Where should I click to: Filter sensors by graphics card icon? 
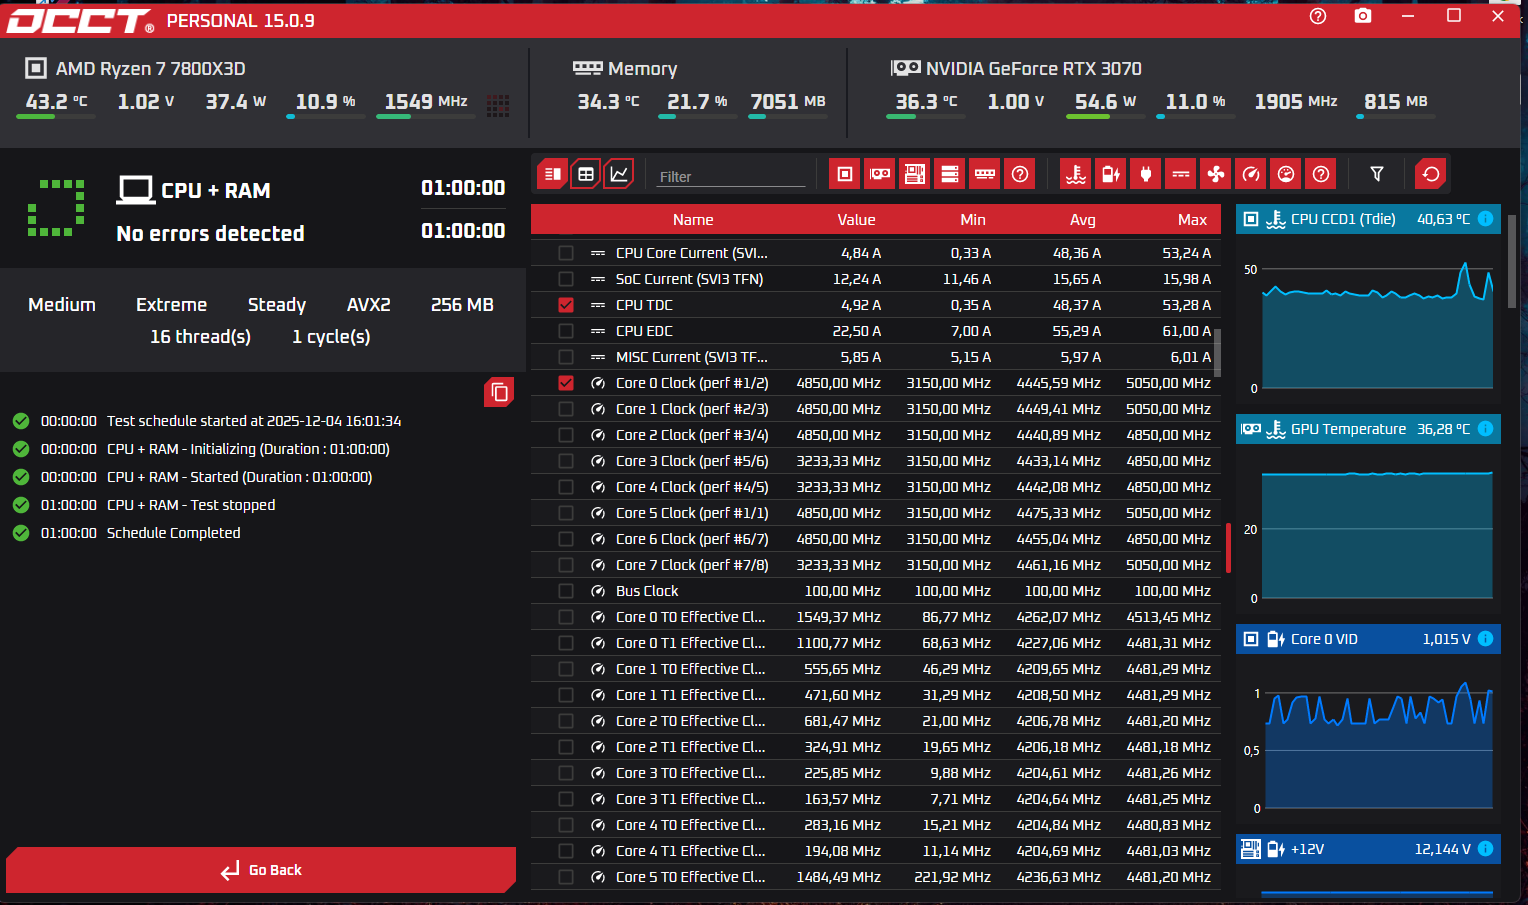pyautogui.click(x=880, y=174)
